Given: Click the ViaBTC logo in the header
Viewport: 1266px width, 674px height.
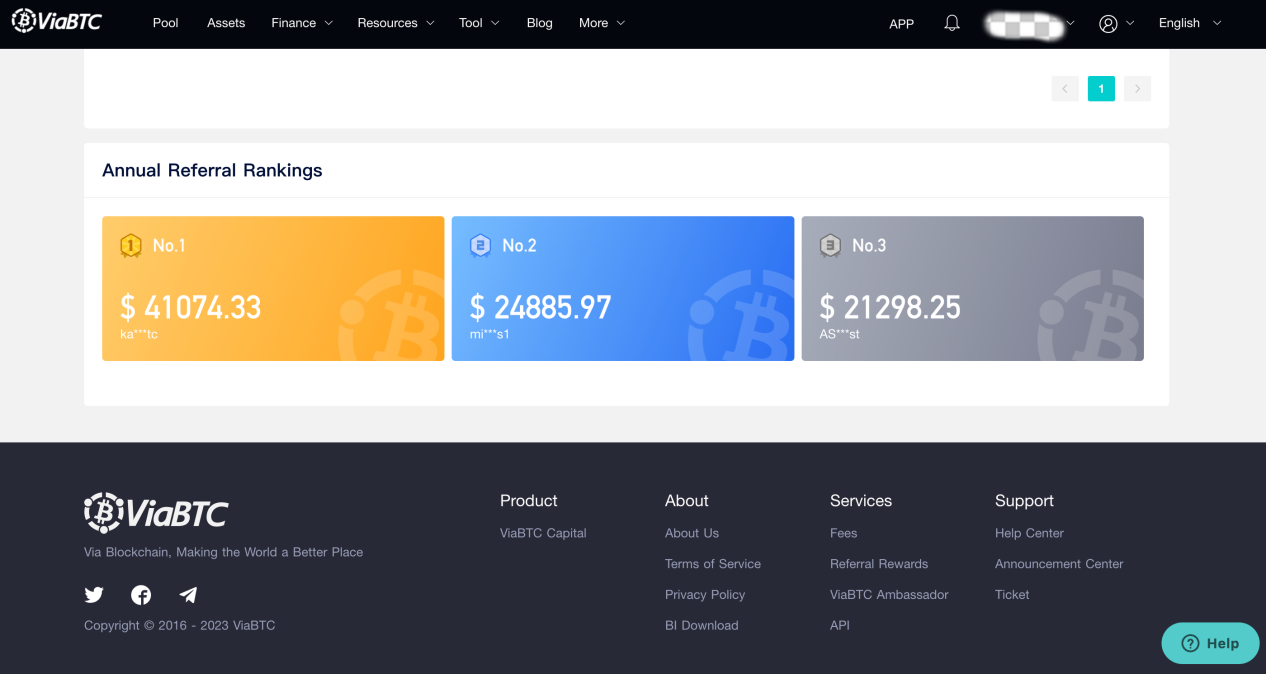Looking at the screenshot, I should click(57, 22).
